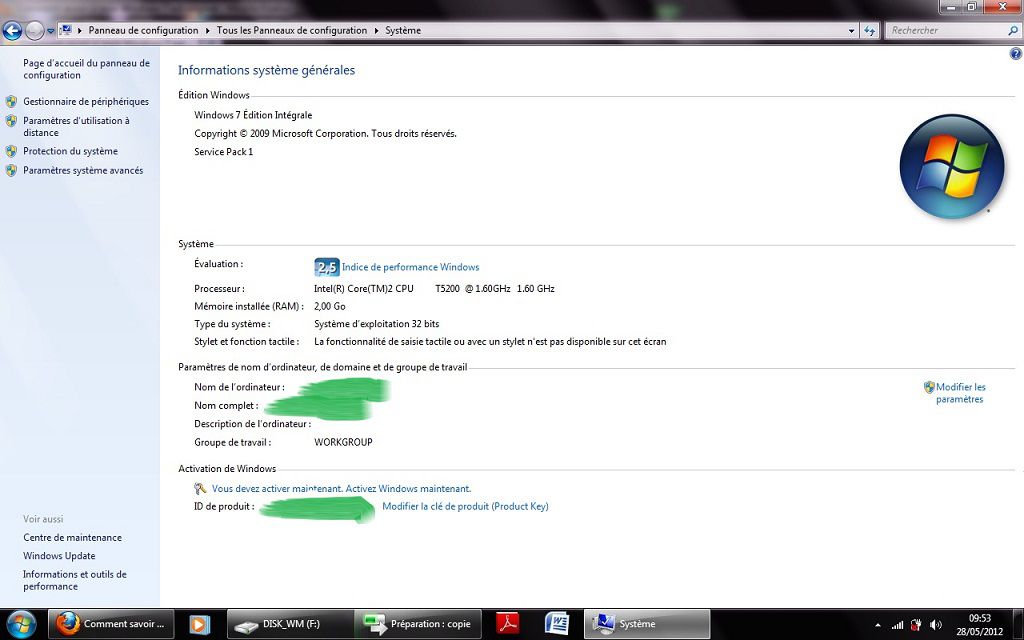Open Adobe Reader taskbar icon
The height and width of the screenshot is (640, 1024).
pyautogui.click(x=509, y=624)
